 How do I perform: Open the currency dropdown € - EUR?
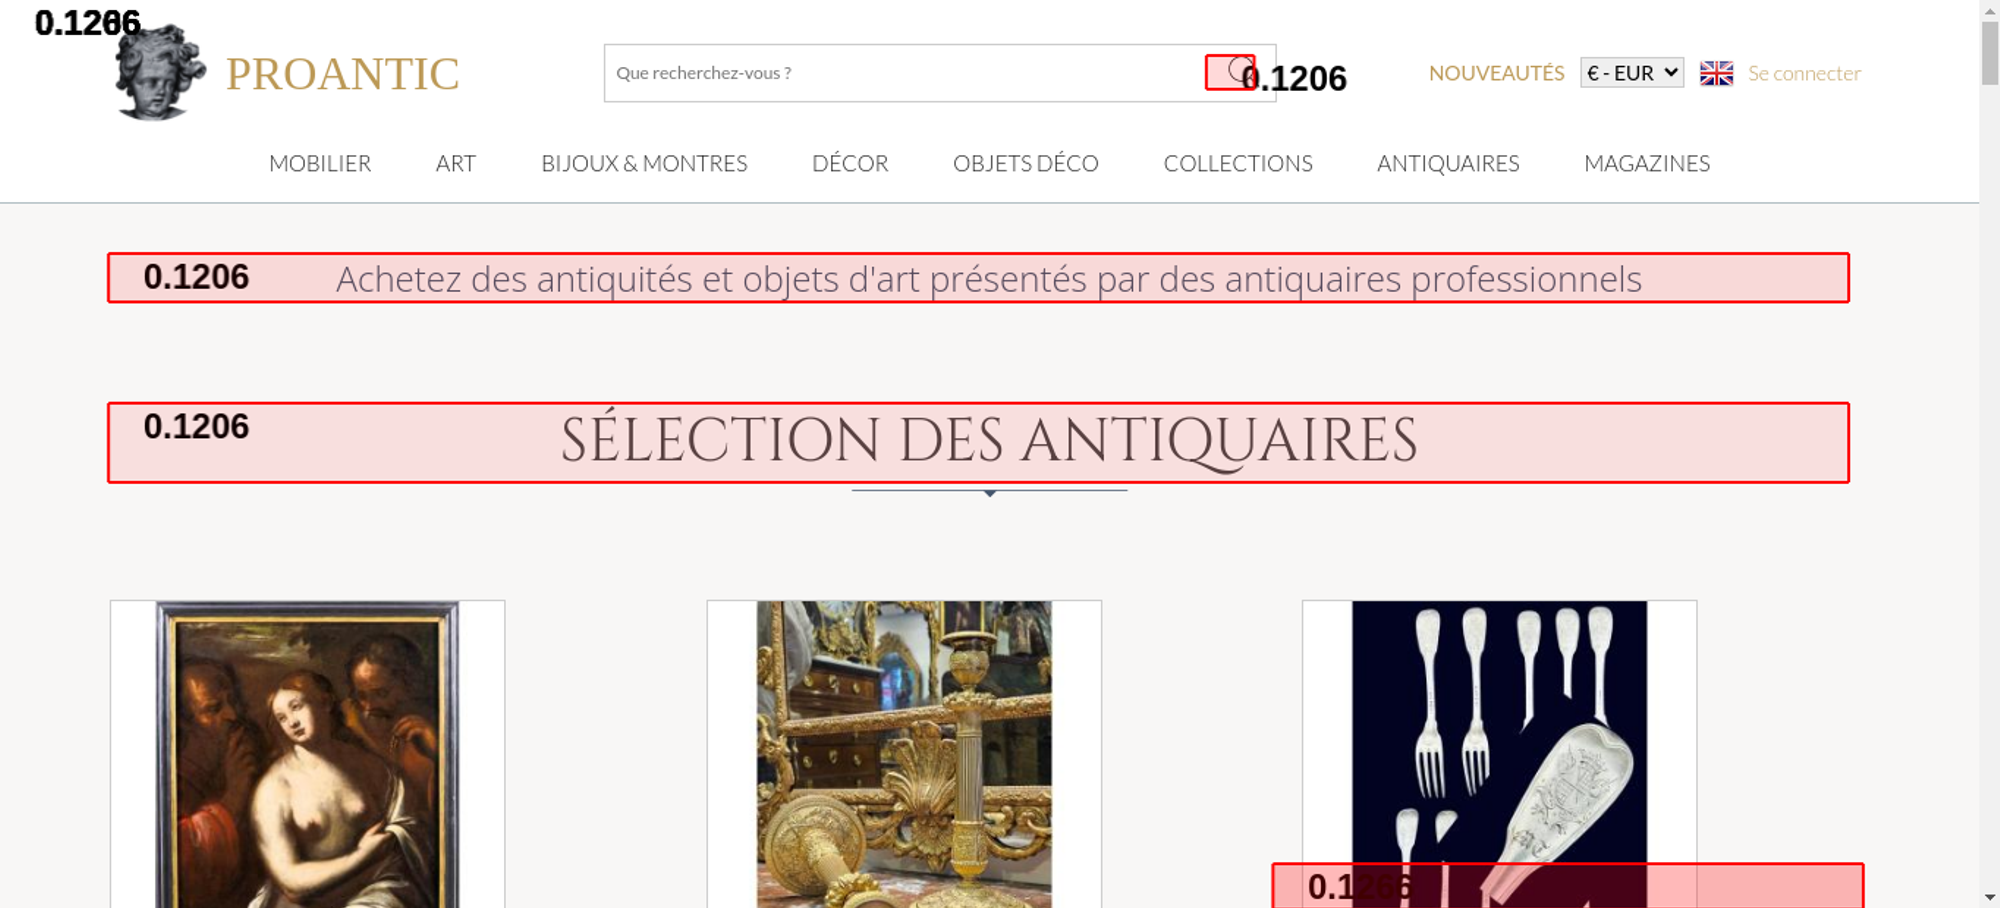point(1631,73)
